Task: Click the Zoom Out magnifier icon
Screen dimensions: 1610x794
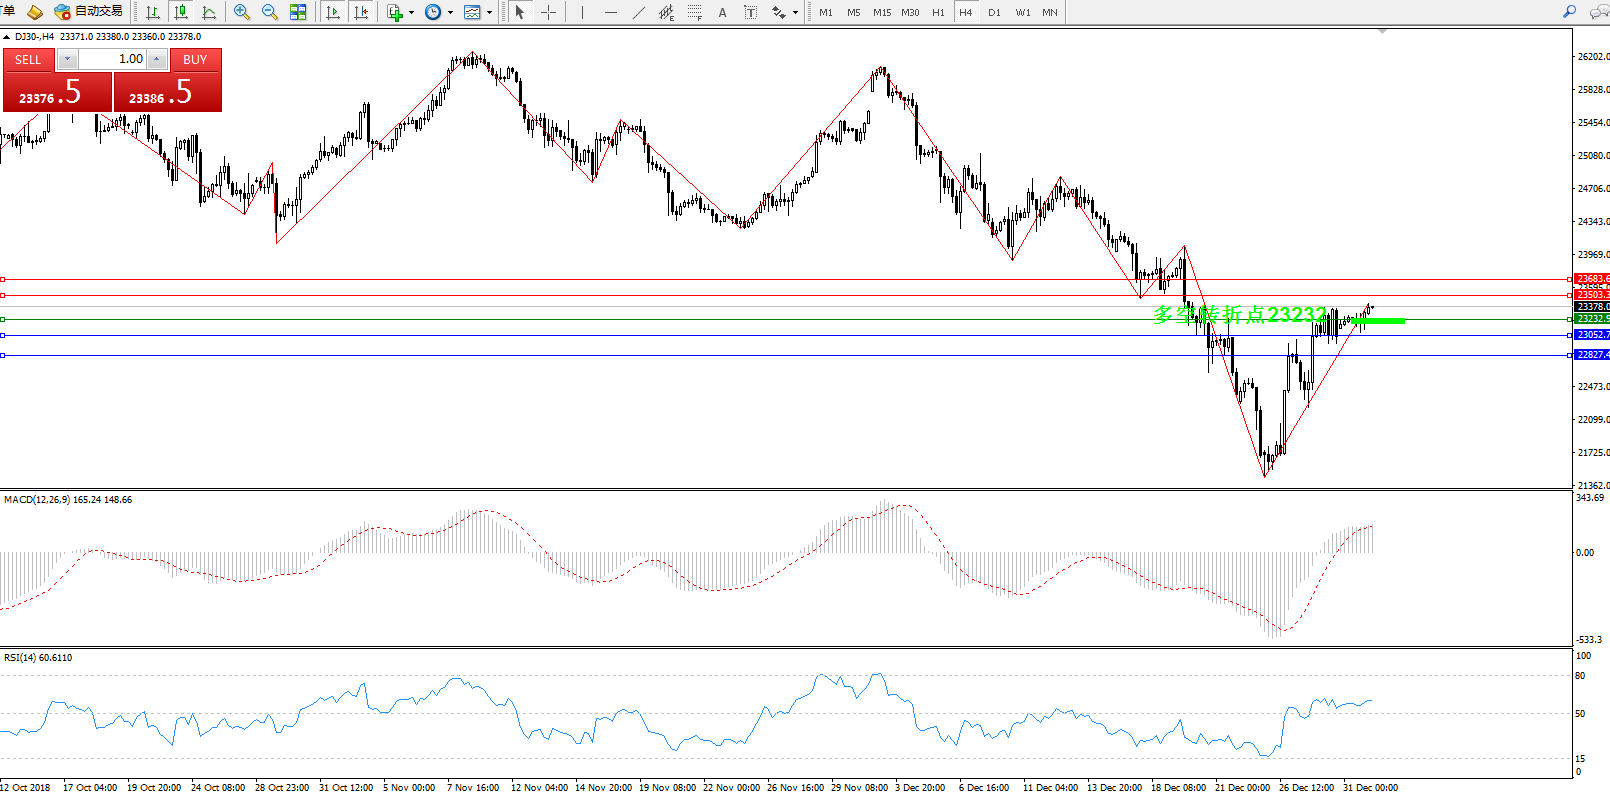Action: [269, 12]
